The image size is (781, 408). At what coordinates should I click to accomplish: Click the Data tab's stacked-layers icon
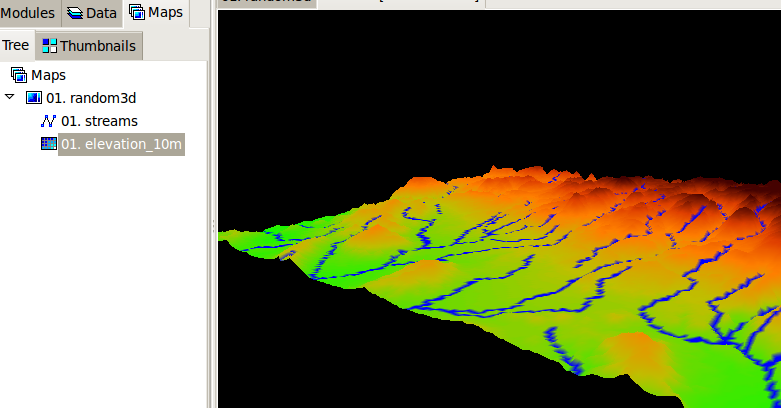coord(75,13)
